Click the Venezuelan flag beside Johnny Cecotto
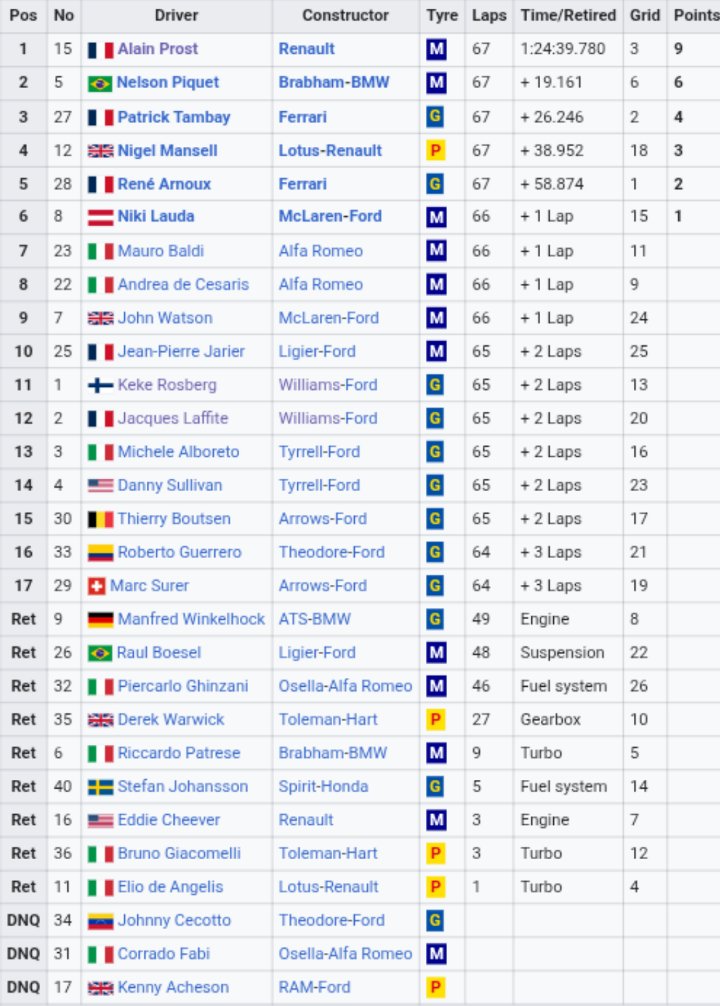 click(x=100, y=921)
